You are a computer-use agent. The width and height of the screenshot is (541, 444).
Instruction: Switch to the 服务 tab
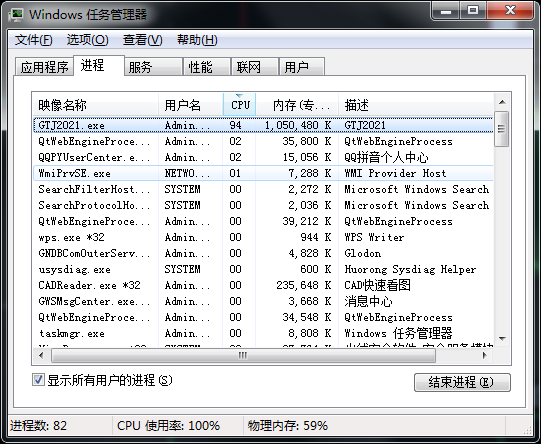point(153,67)
